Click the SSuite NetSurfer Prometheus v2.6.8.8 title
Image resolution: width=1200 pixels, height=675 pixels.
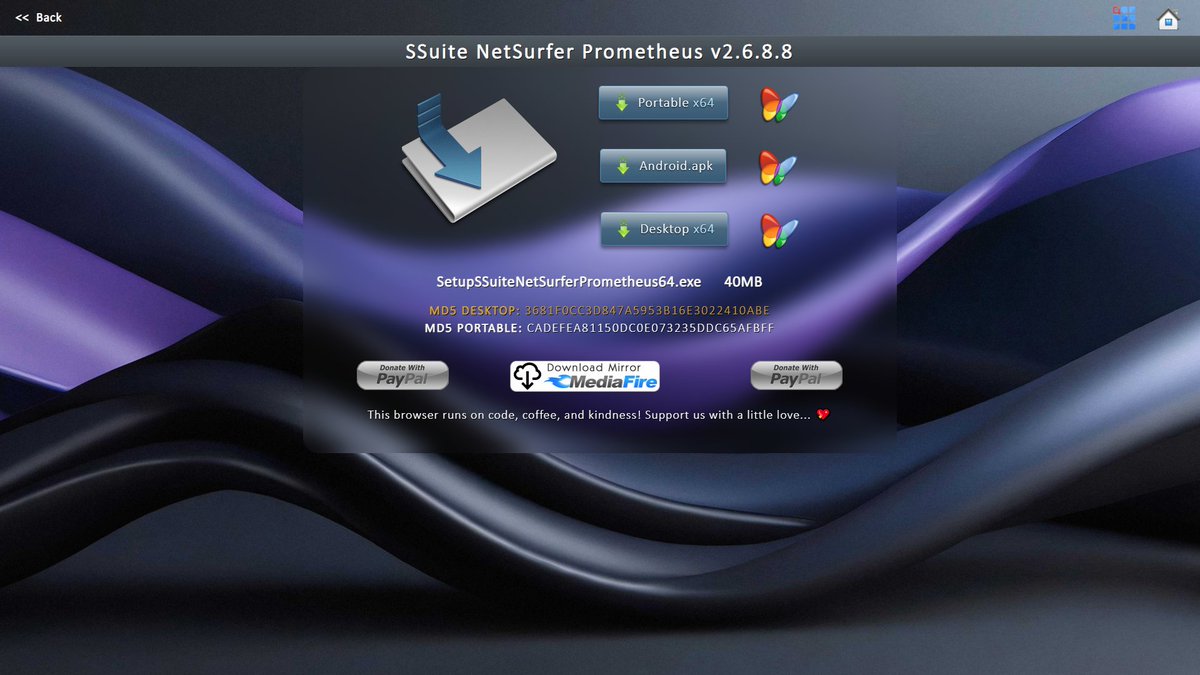[600, 52]
